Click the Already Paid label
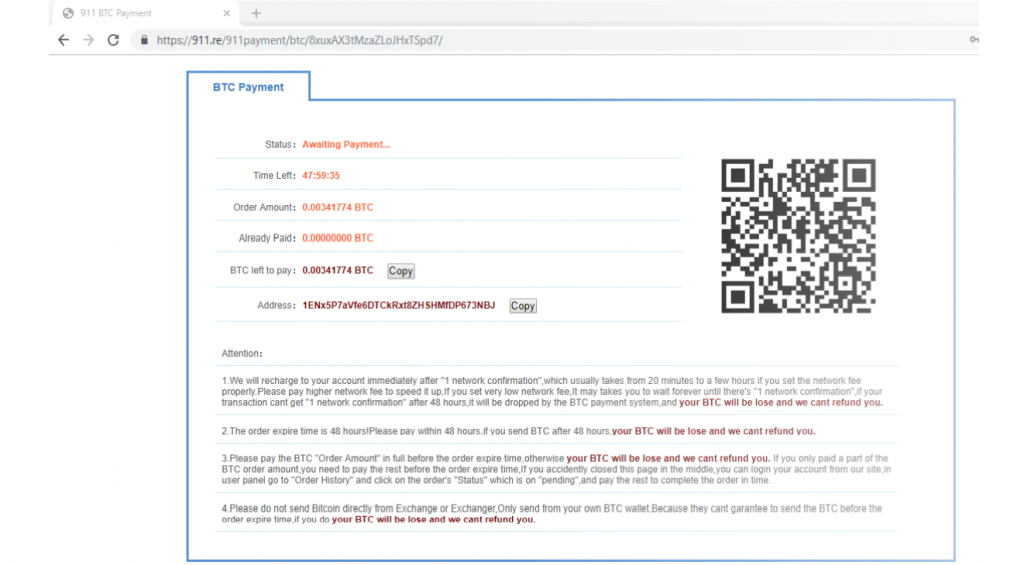The width and height of the screenshot is (1024, 565). click(x=267, y=238)
